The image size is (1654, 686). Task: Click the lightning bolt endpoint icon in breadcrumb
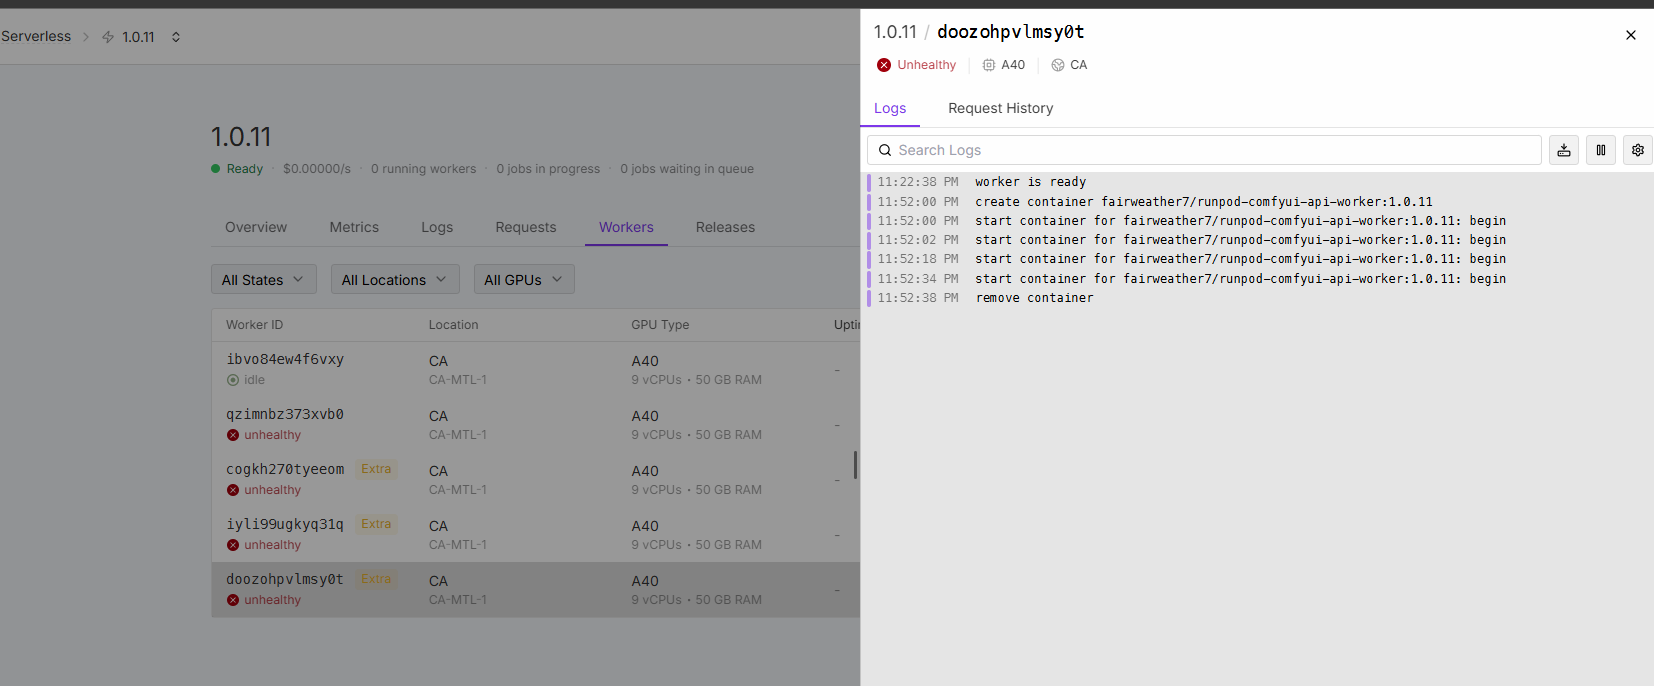[x=108, y=37]
